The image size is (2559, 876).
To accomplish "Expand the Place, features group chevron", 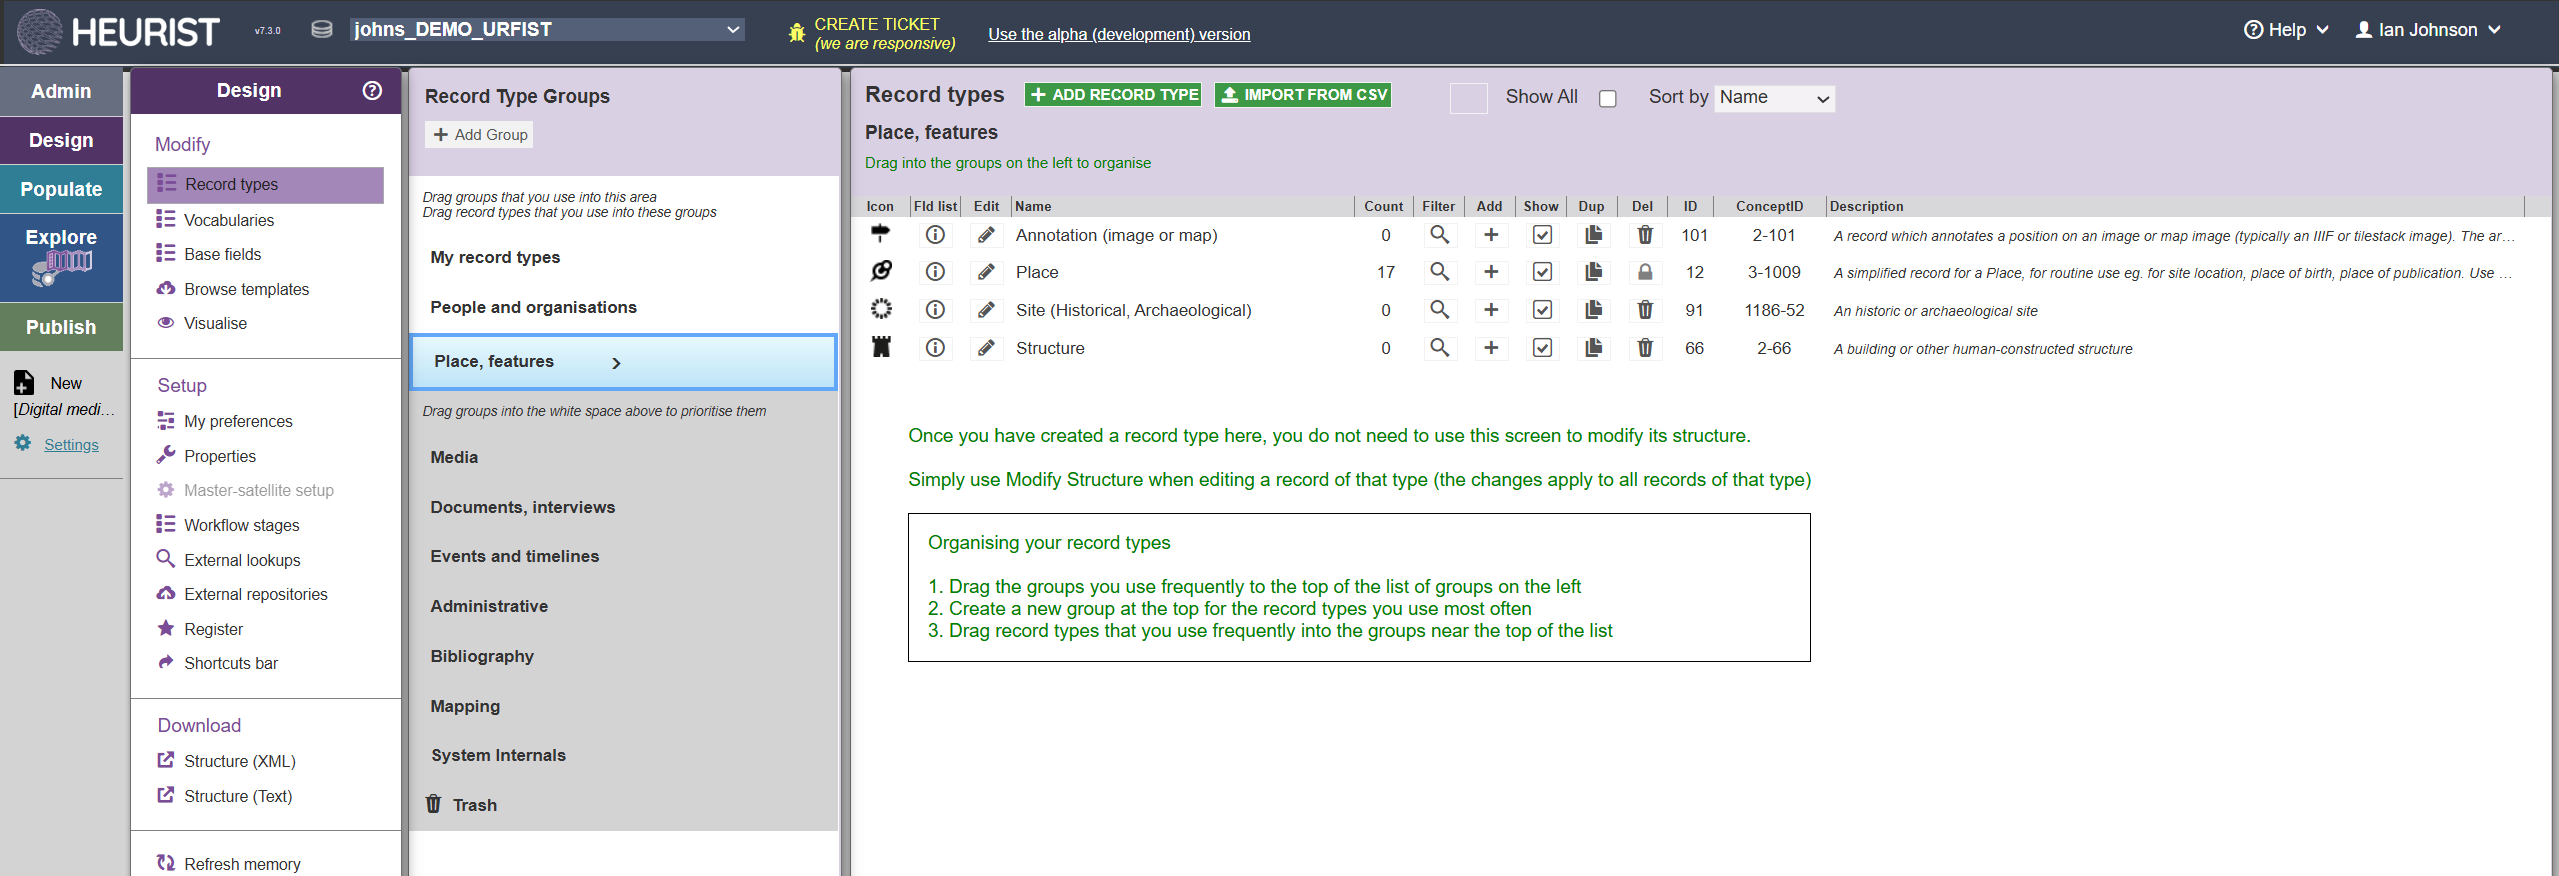I will pos(616,363).
